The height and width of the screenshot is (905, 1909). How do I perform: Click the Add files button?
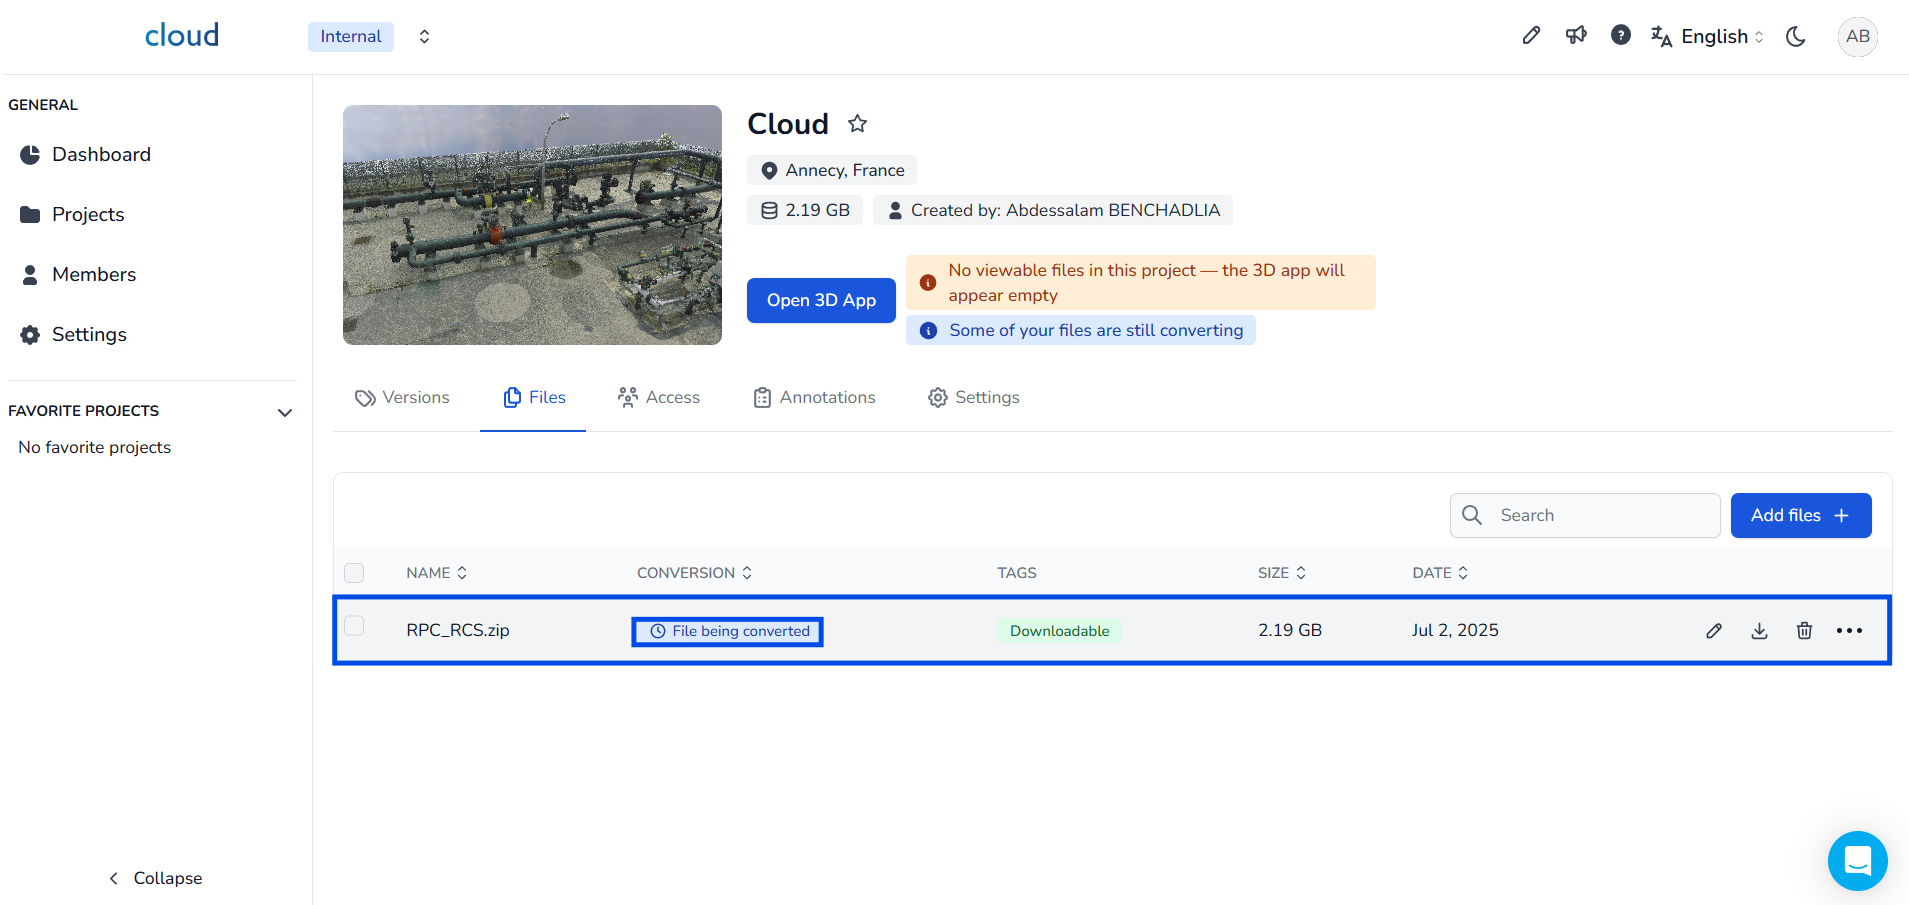[1800, 516]
